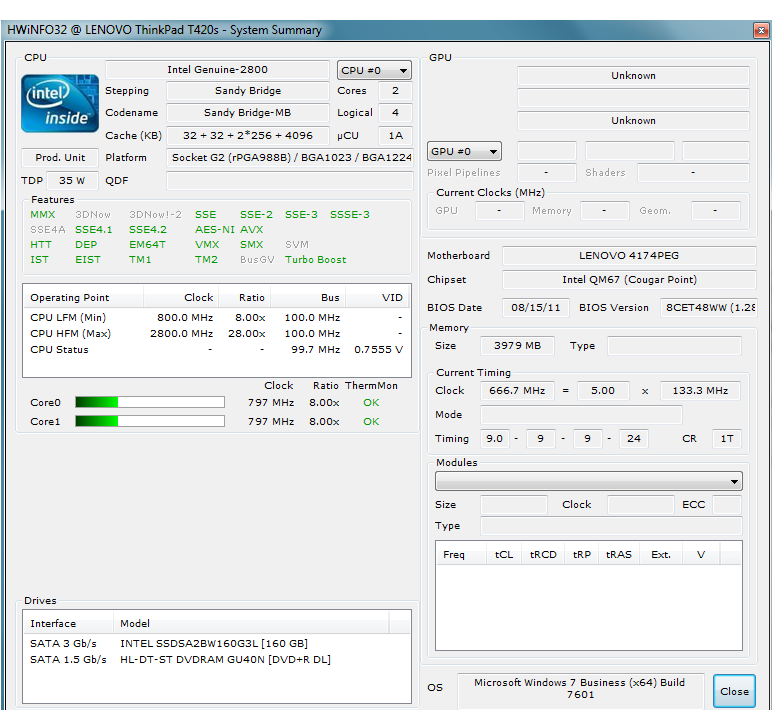Click the tRCD column header

(543, 554)
